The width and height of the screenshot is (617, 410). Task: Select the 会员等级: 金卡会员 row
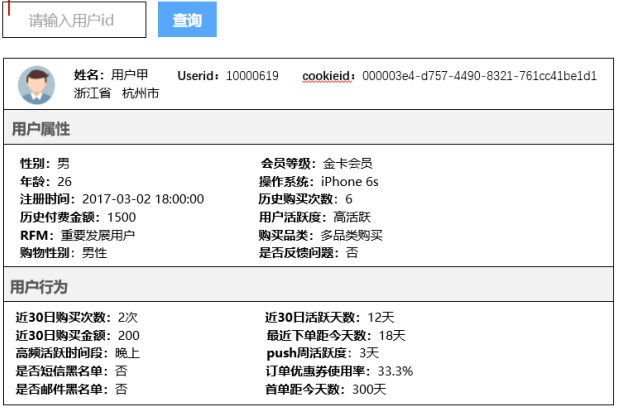(316, 163)
